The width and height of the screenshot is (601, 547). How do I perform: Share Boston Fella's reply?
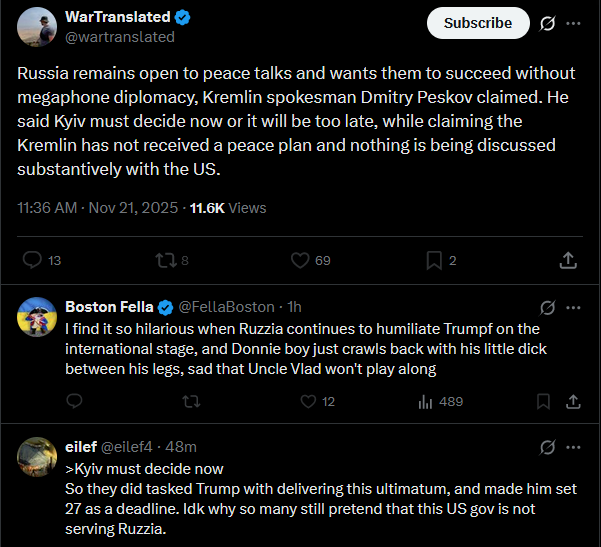coord(573,401)
